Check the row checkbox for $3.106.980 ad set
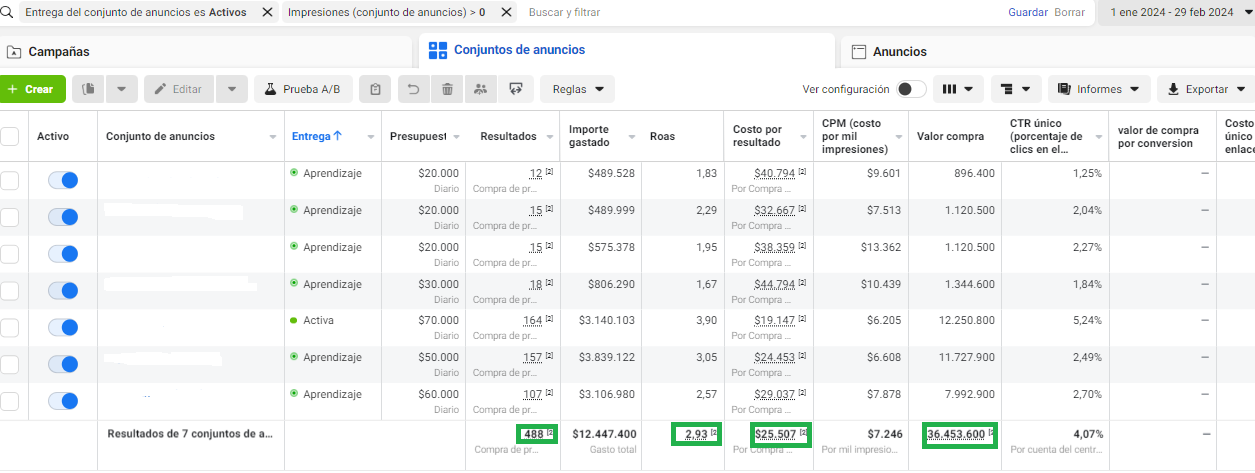The width and height of the screenshot is (1255, 473). click(x=9, y=402)
